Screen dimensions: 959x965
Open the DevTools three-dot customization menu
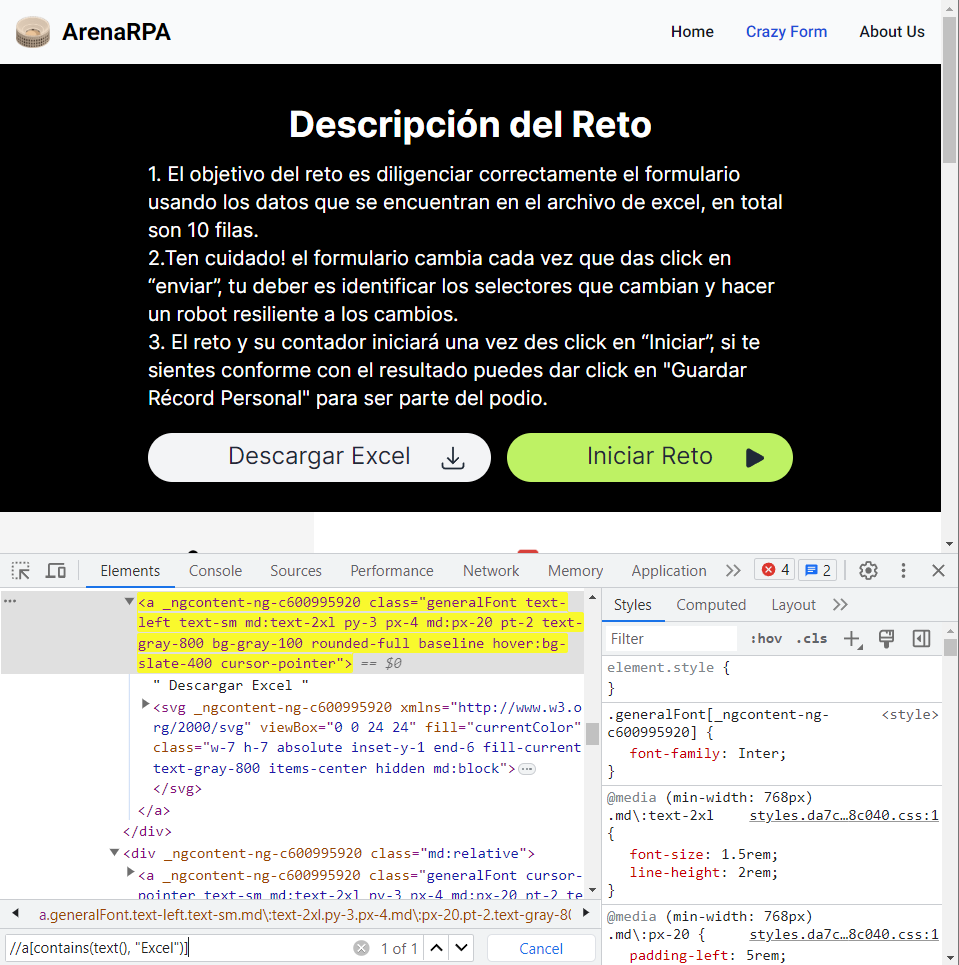903,570
